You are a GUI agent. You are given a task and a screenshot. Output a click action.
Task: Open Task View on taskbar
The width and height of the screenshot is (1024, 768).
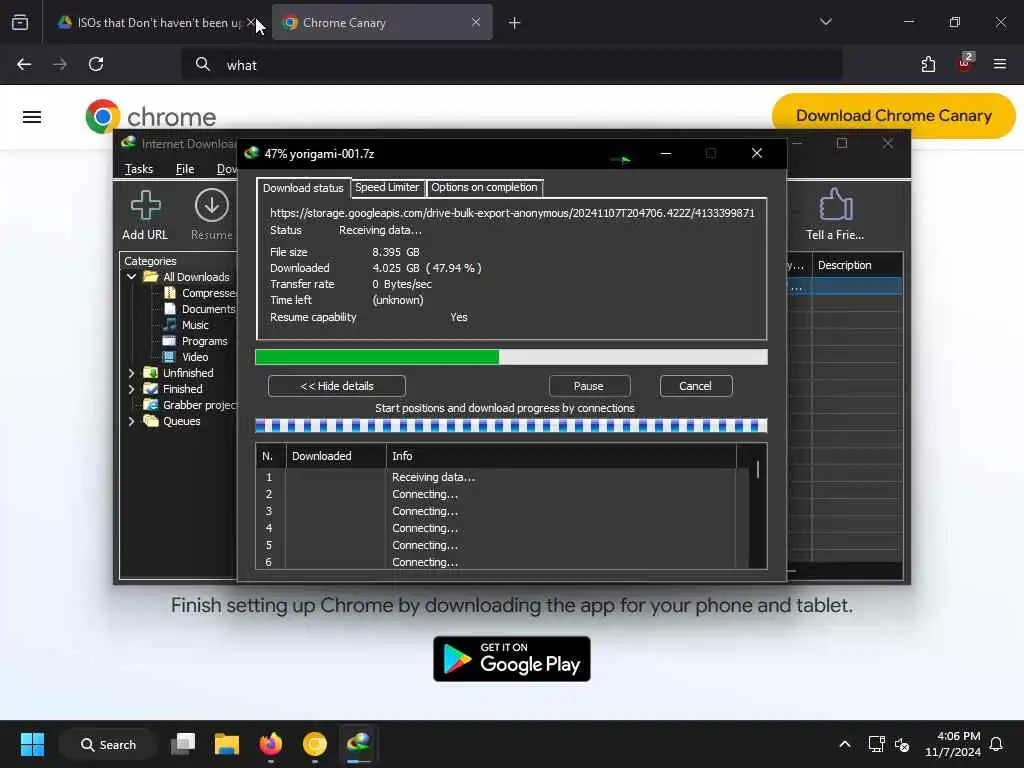coord(183,744)
